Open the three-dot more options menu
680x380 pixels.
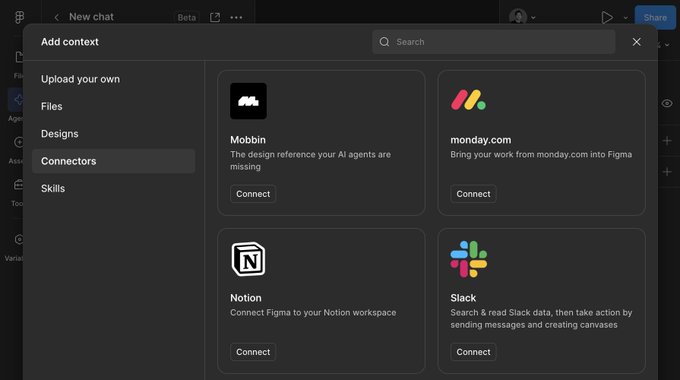point(236,17)
